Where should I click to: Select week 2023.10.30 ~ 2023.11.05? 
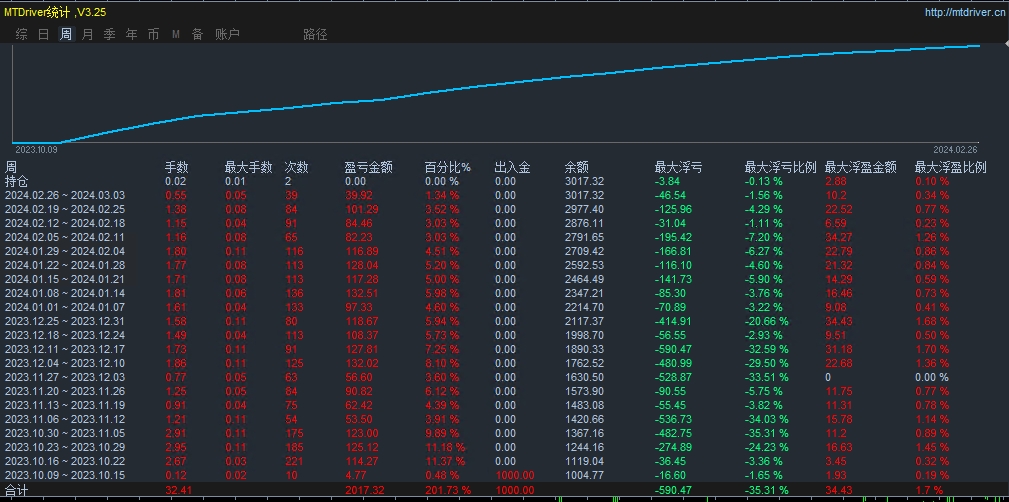tap(65, 433)
